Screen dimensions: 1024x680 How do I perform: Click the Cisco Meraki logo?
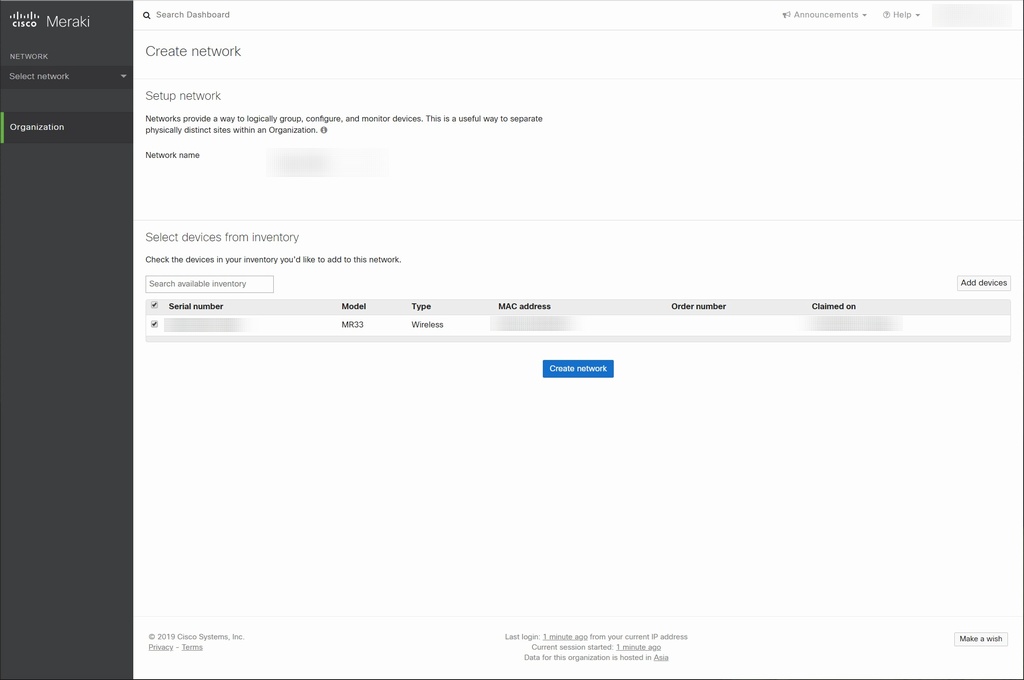tap(50, 20)
